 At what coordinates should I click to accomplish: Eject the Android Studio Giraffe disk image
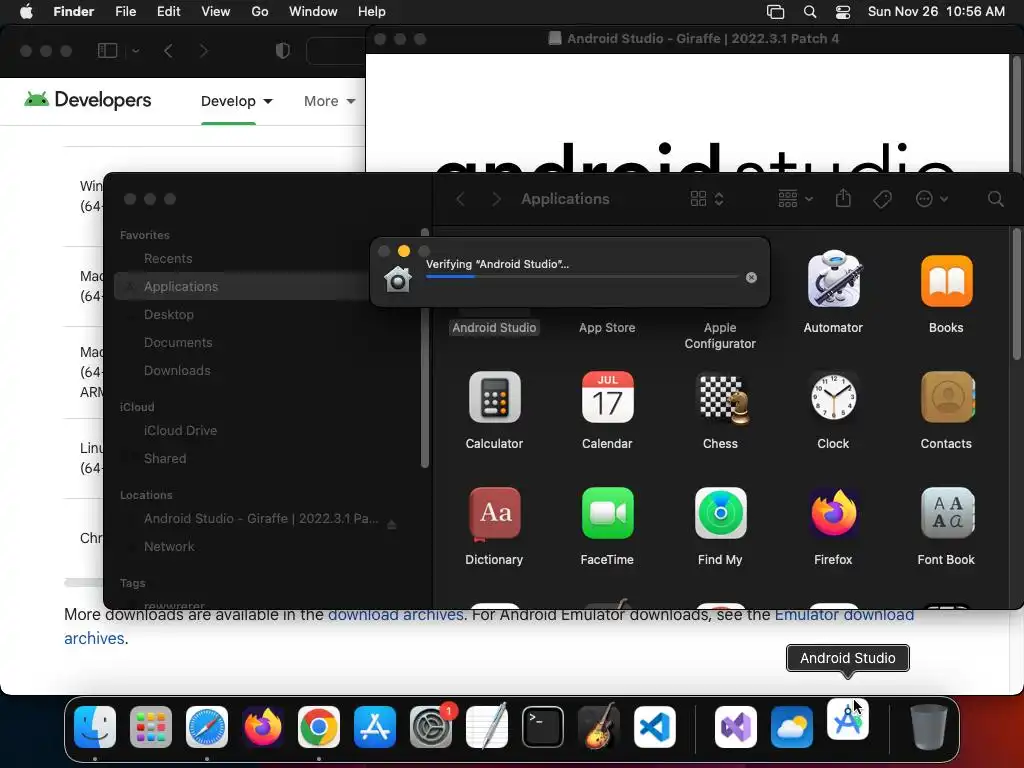[x=392, y=524]
